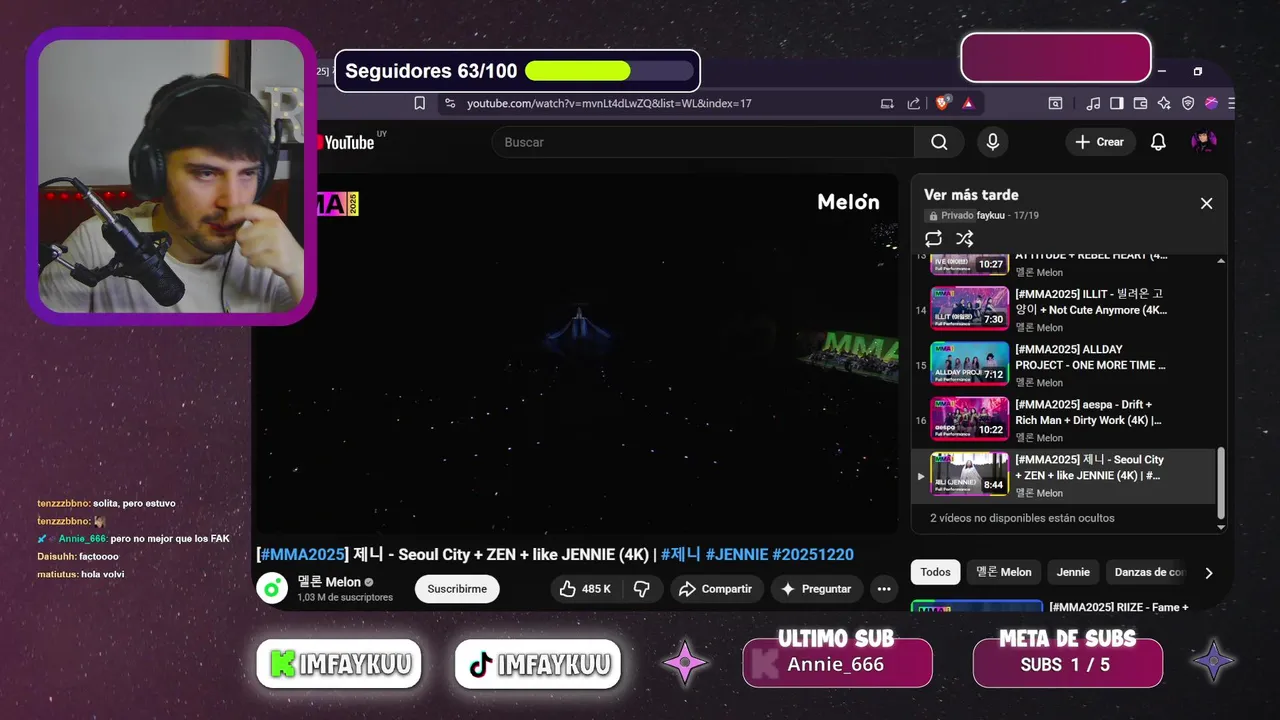
Task: Click aespa Drift + Rich Man title
Action: click(x=1089, y=412)
